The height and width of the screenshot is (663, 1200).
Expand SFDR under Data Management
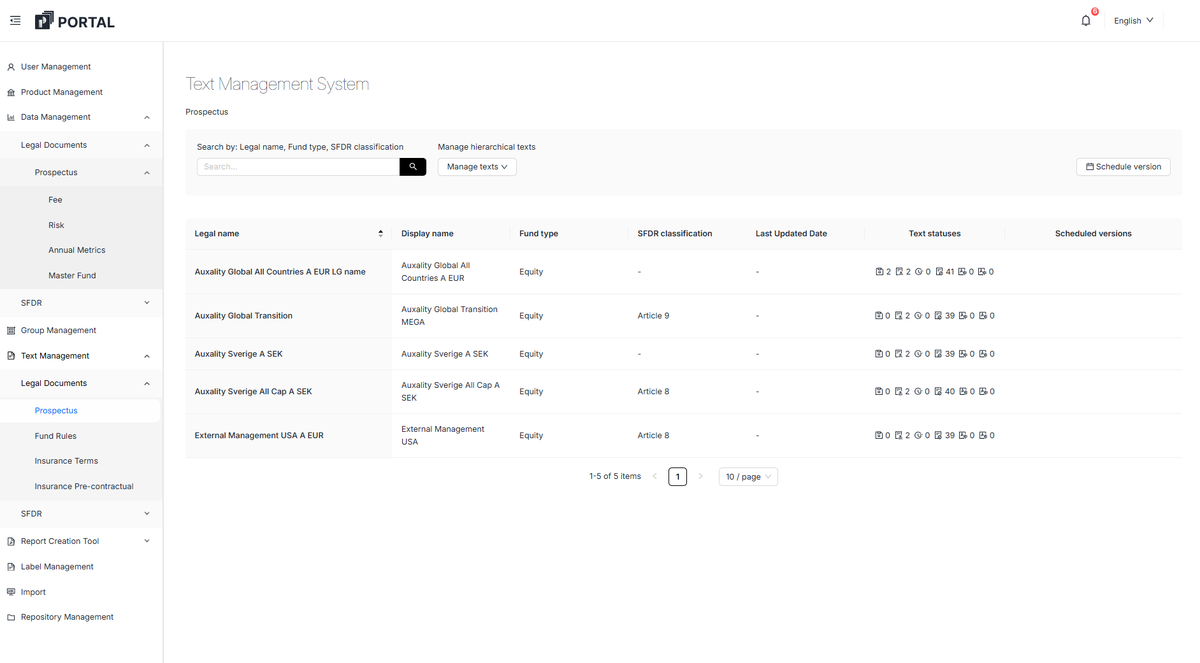(x=147, y=303)
